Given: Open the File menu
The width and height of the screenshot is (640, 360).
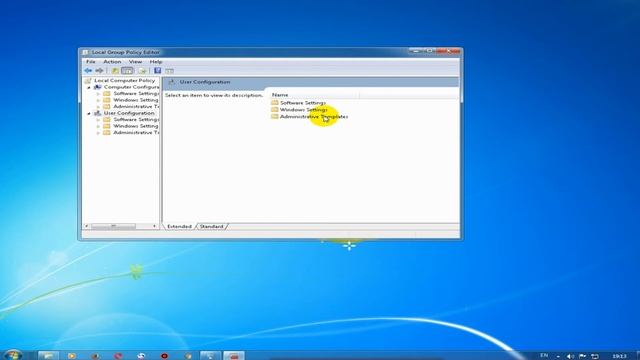Looking at the screenshot, I should 91,62.
